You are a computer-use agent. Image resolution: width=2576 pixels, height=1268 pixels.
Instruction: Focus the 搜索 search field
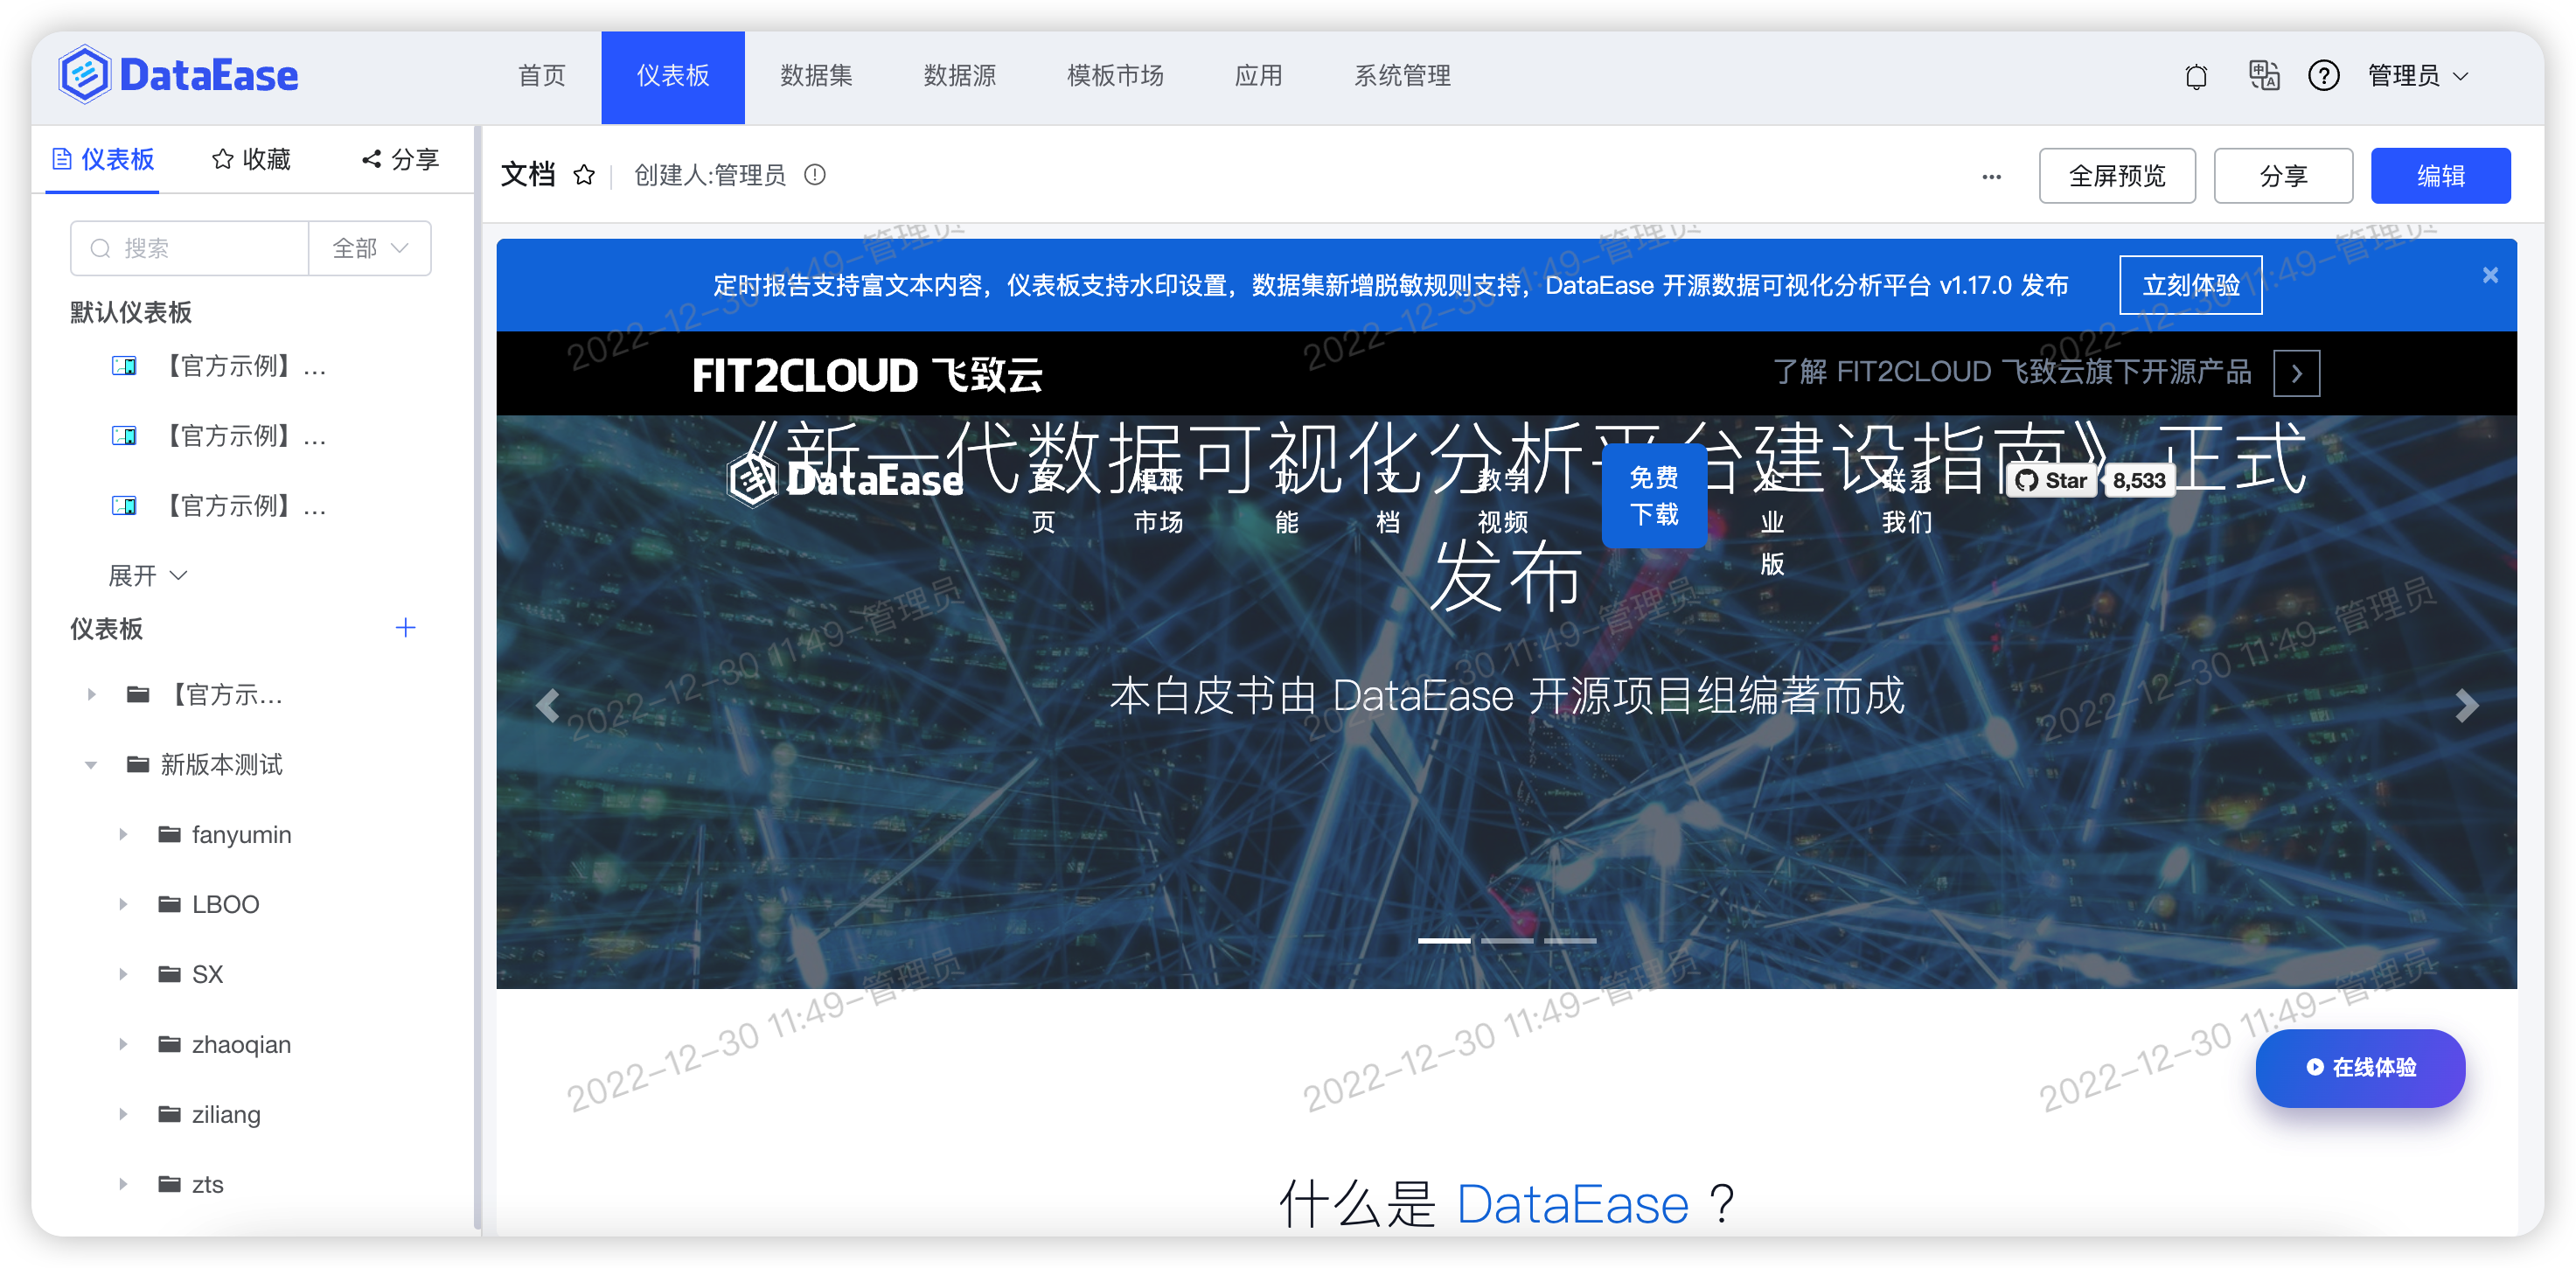(x=190, y=248)
